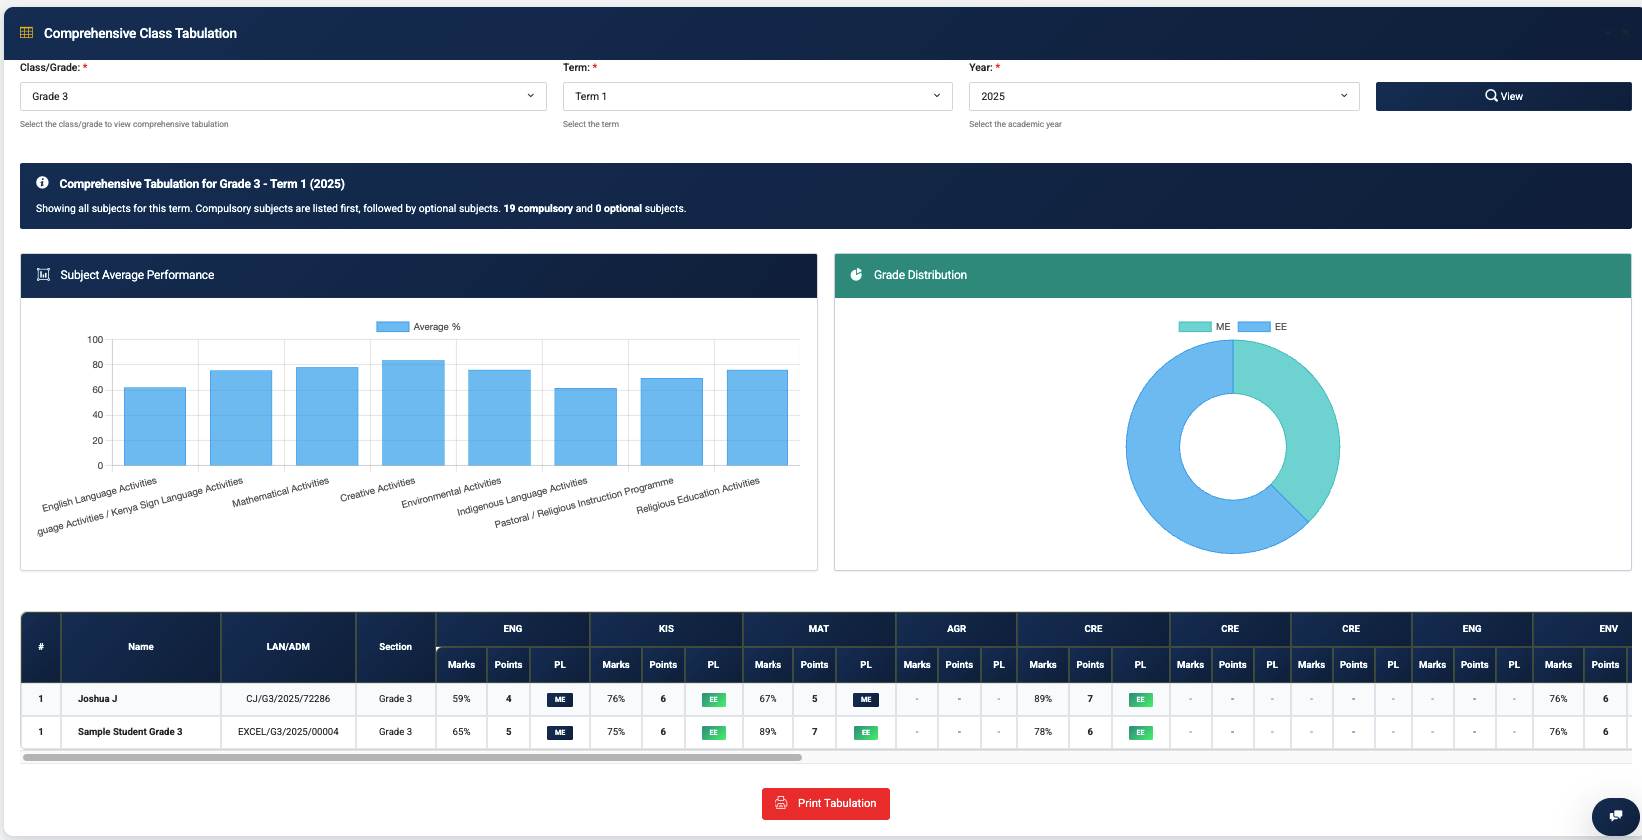Click the table grid icon beside the page title
This screenshot has width=1642, height=840.
click(x=27, y=33)
